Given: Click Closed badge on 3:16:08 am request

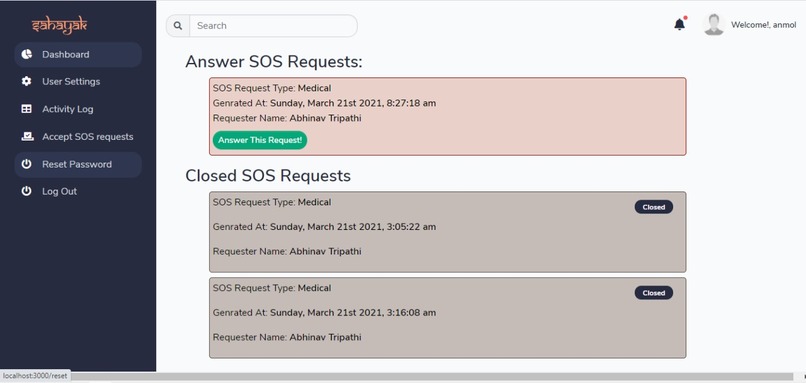Looking at the screenshot, I should 653,293.
